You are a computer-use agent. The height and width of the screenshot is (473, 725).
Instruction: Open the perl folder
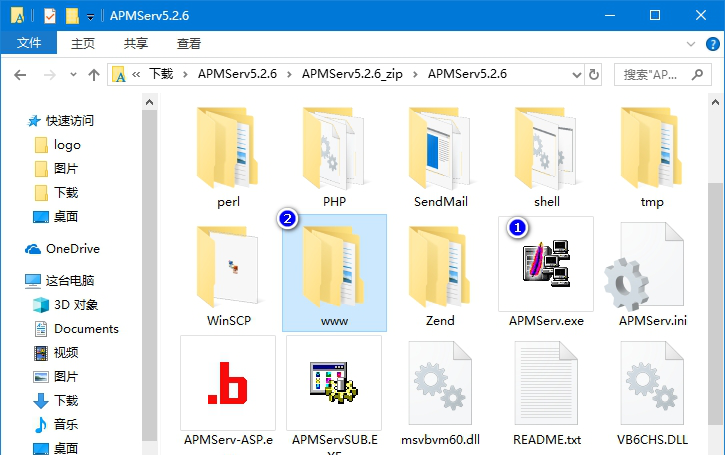tap(228, 157)
